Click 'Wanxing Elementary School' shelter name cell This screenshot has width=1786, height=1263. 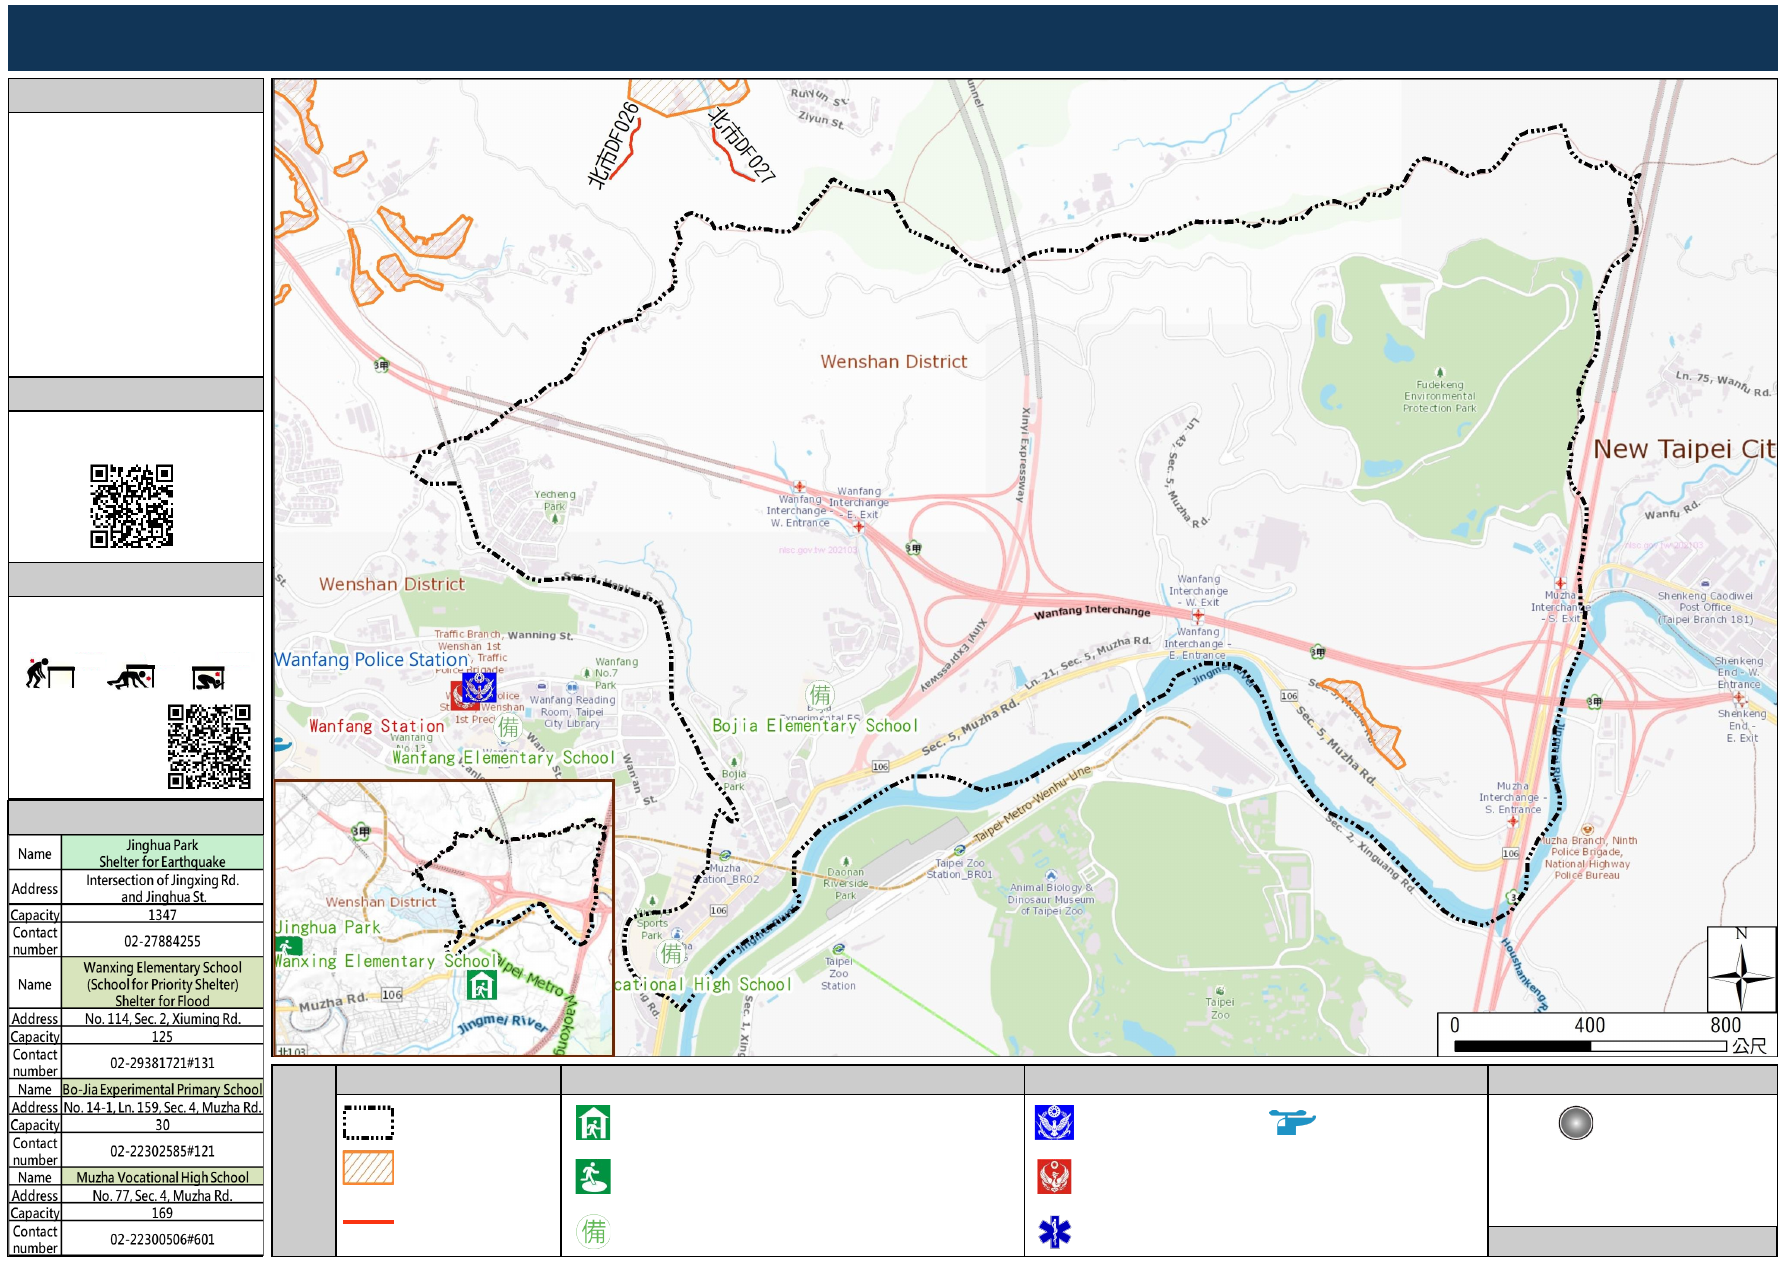click(162, 984)
